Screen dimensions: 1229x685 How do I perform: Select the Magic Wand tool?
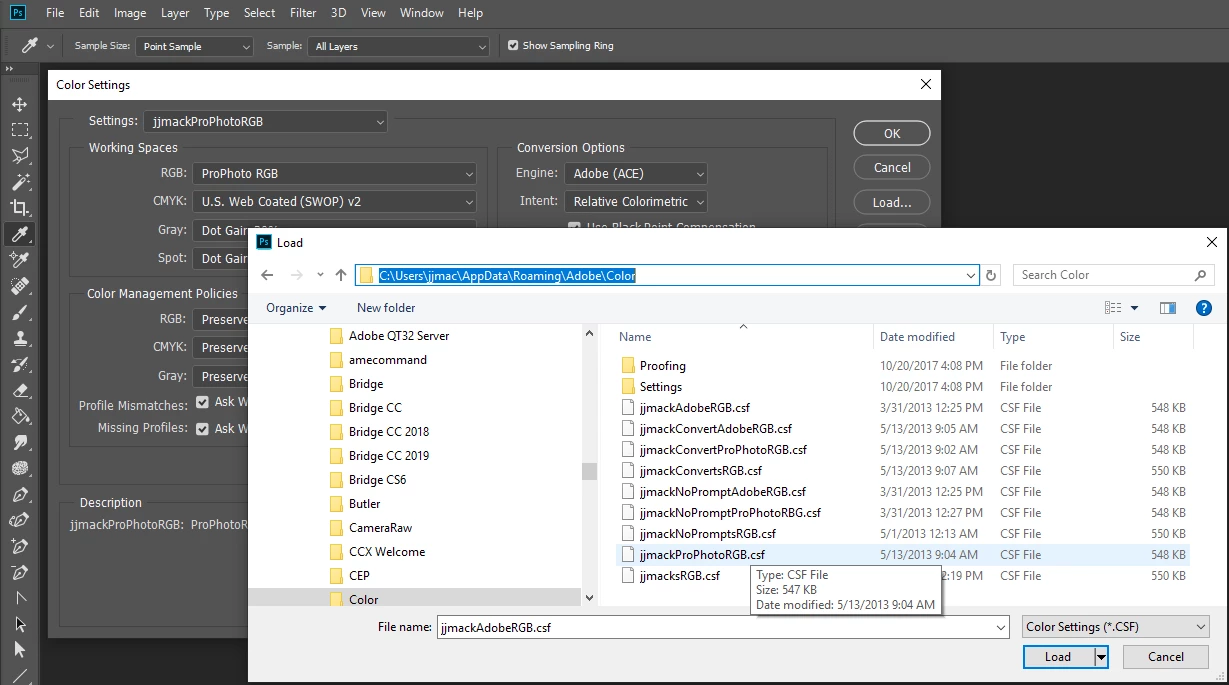click(19, 182)
